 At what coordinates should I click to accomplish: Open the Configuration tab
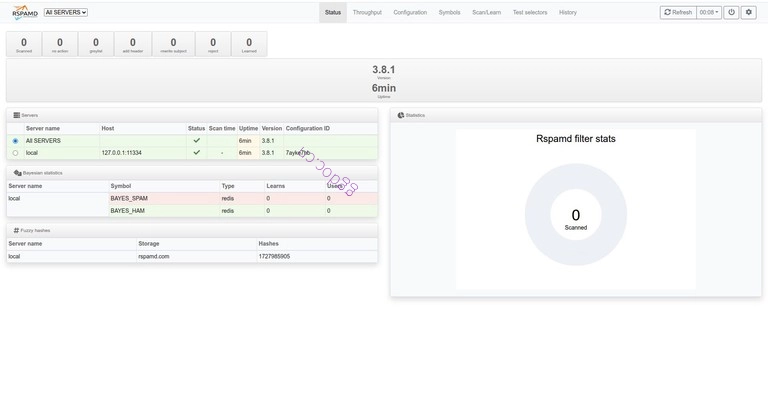(410, 12)
